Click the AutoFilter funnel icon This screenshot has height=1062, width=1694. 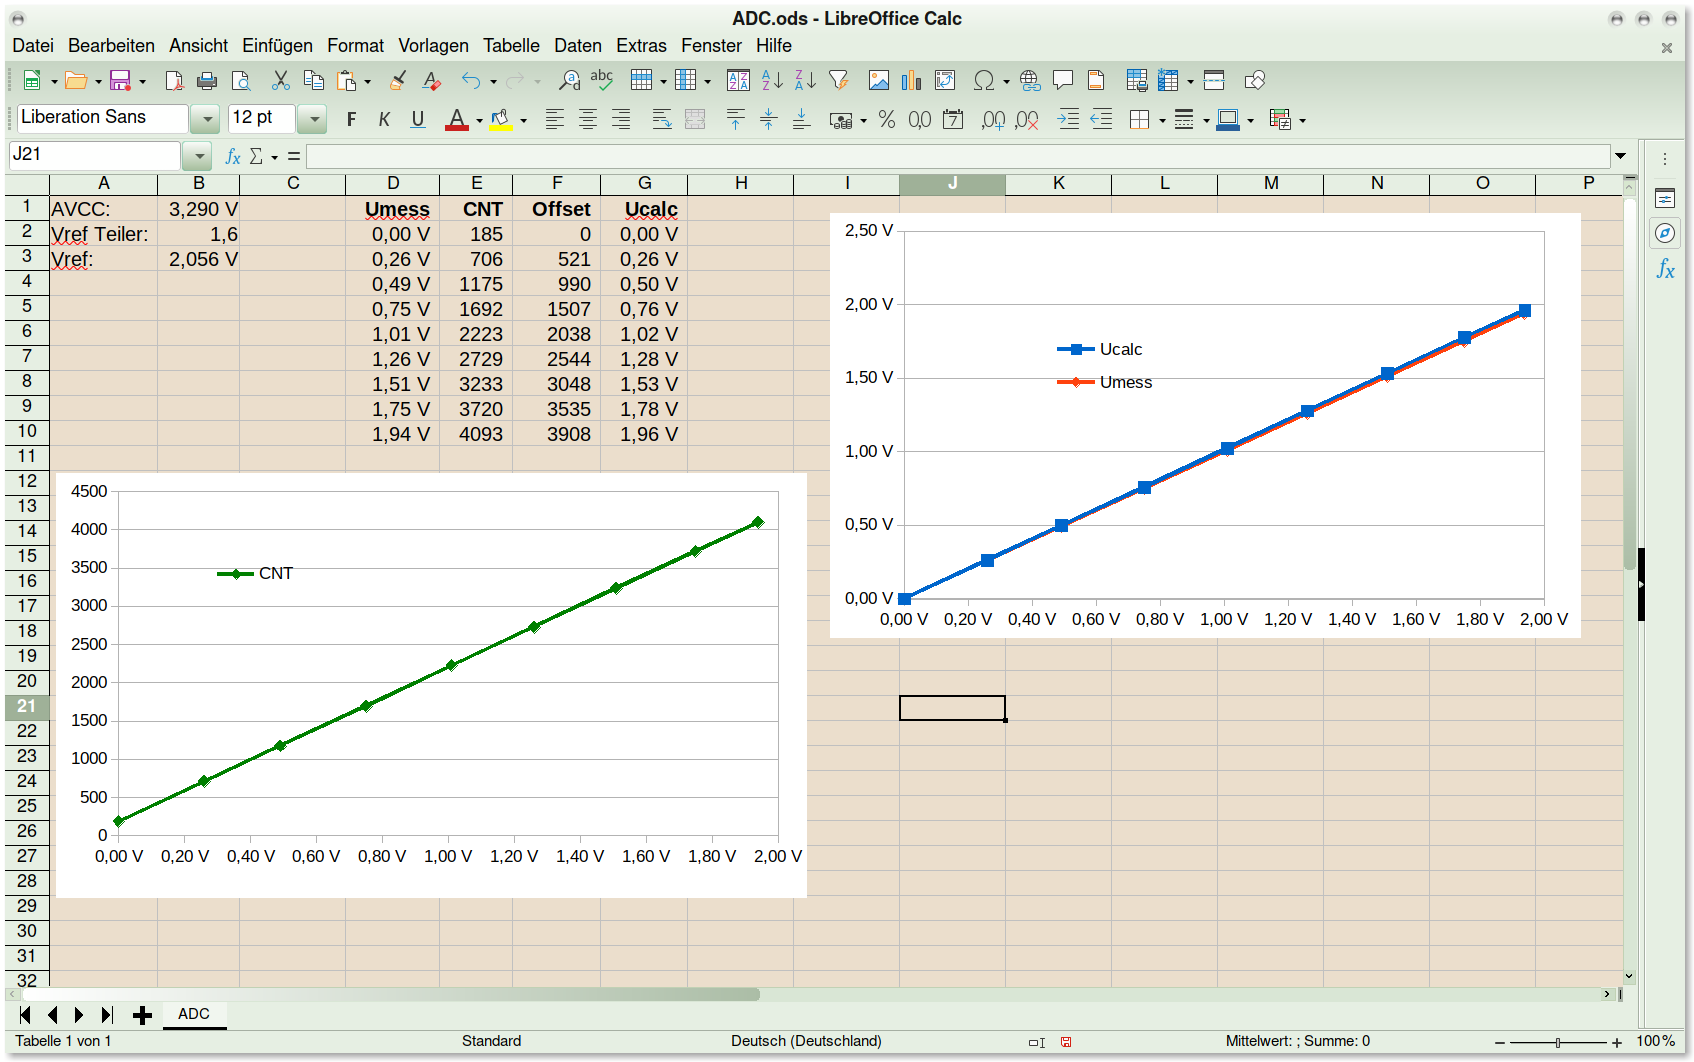839,81
